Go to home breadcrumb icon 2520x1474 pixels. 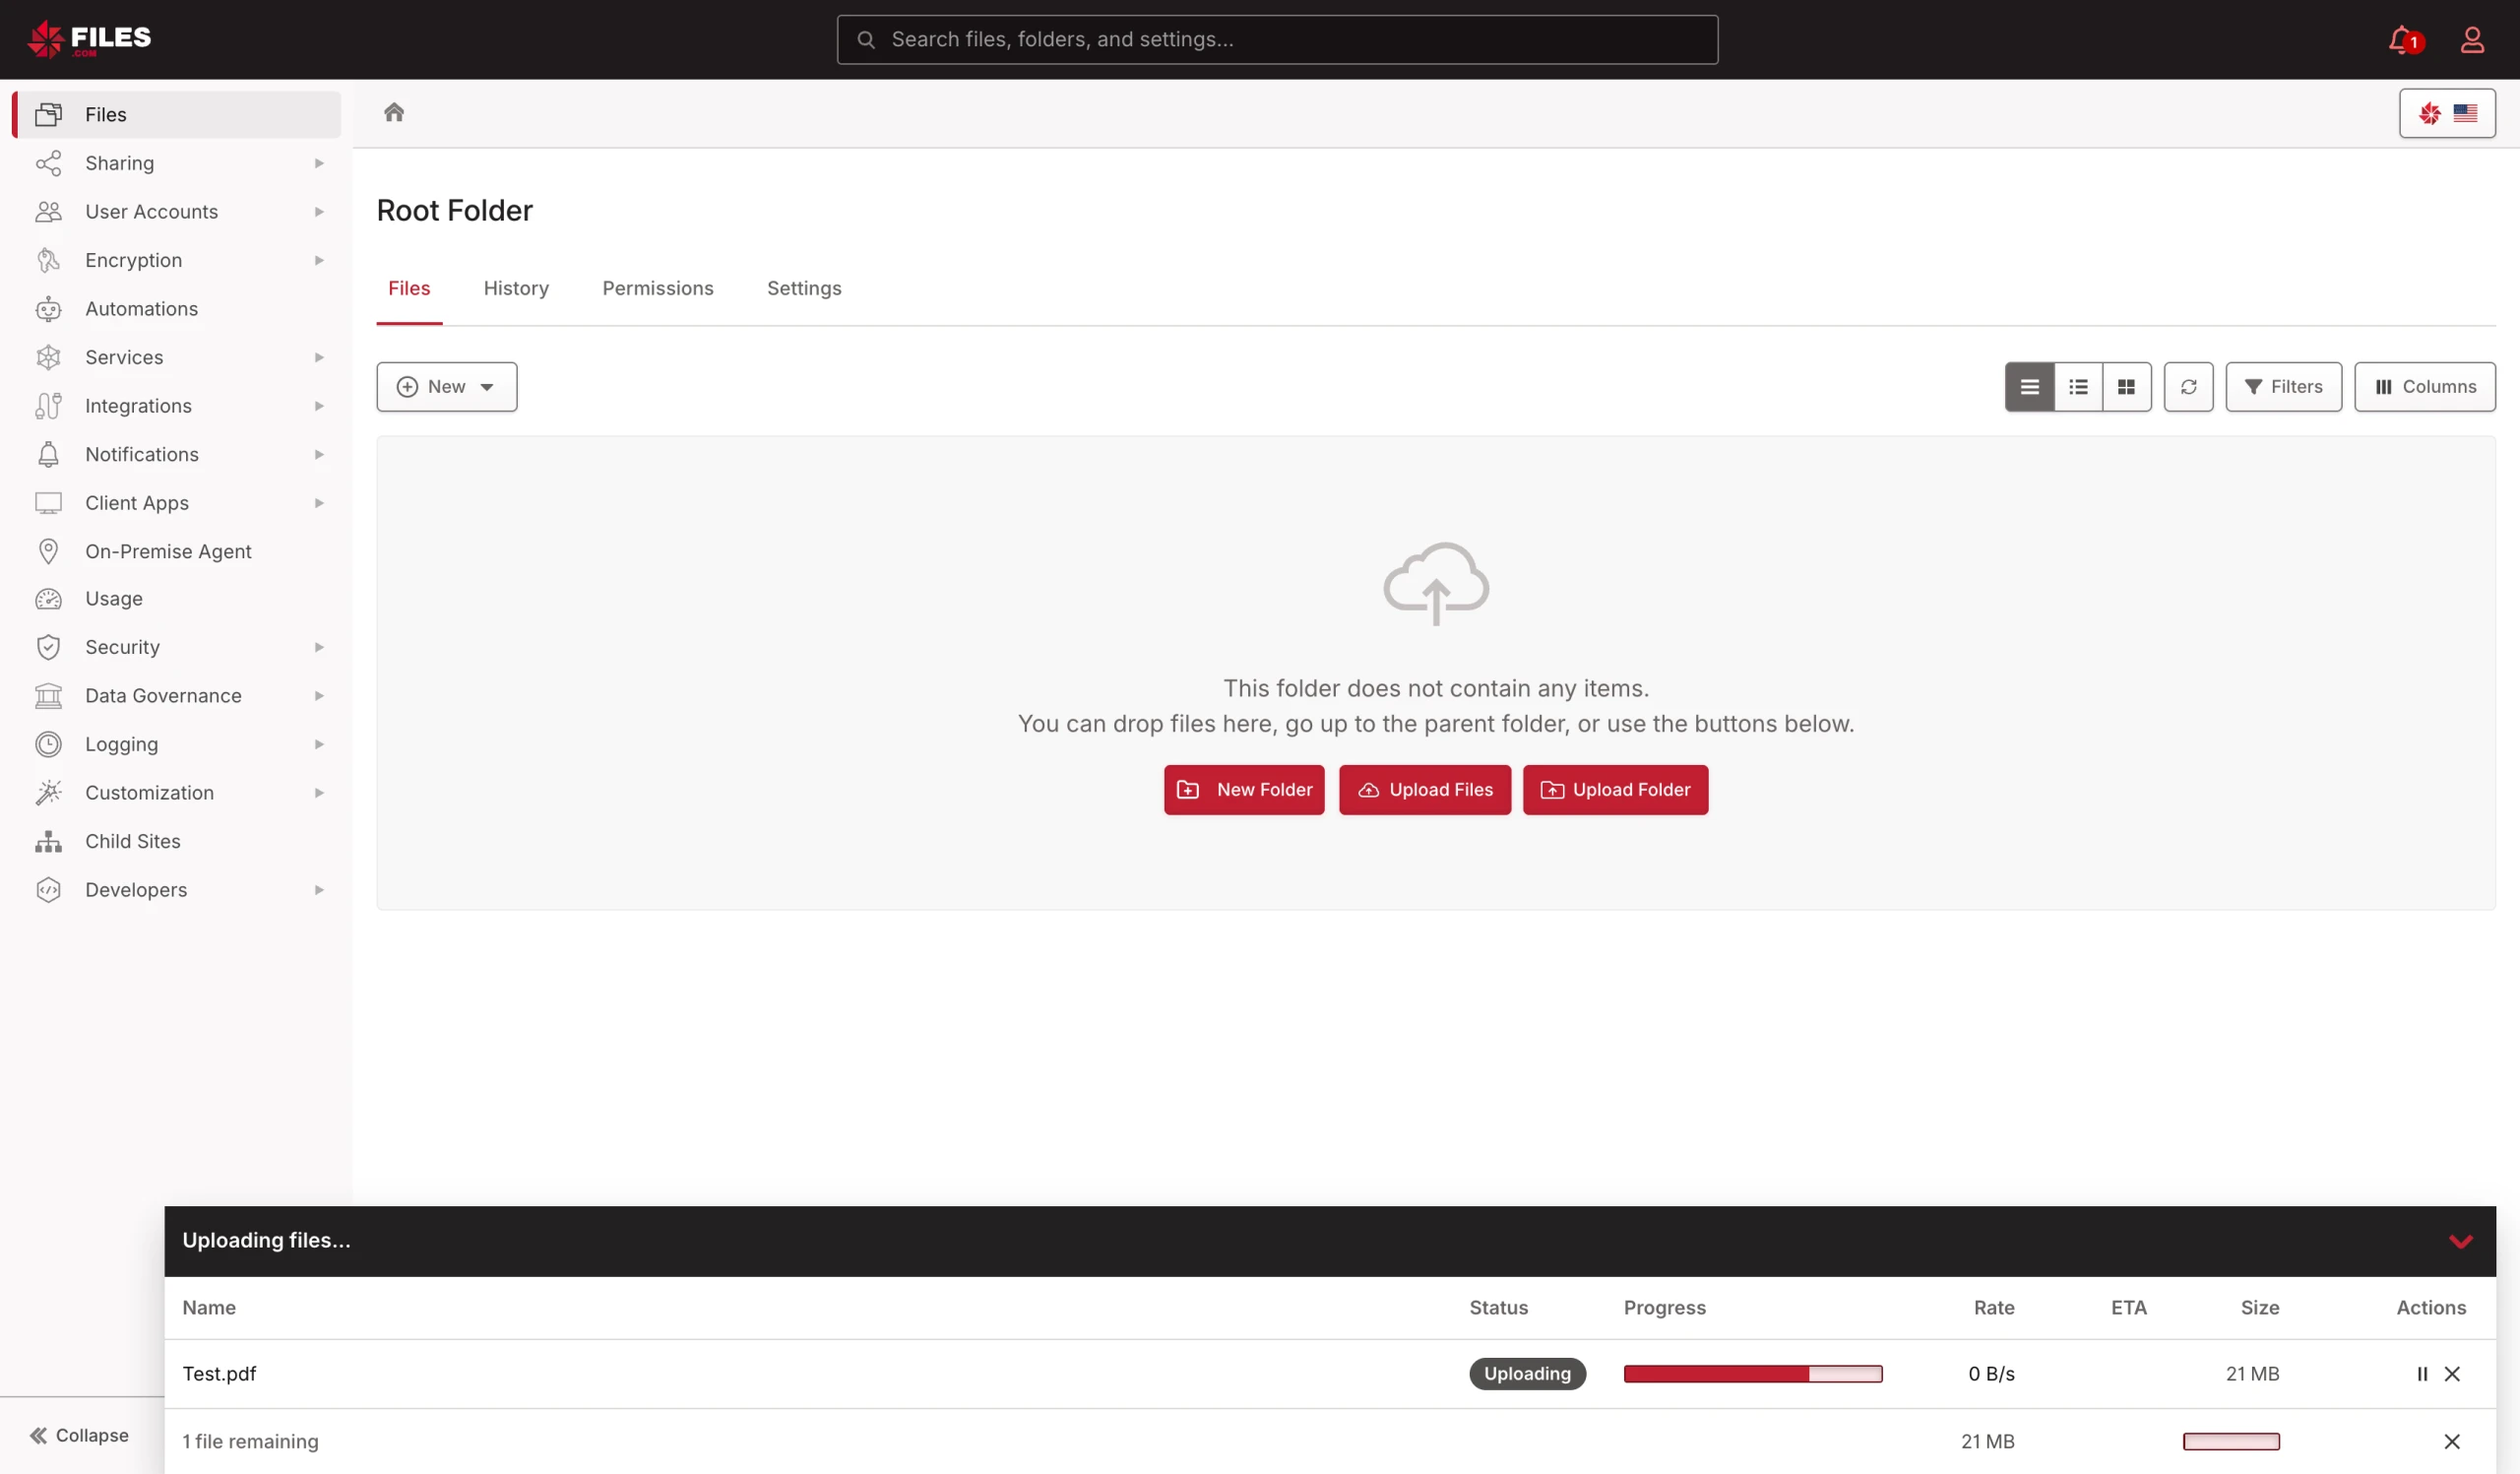click(394, 112)
